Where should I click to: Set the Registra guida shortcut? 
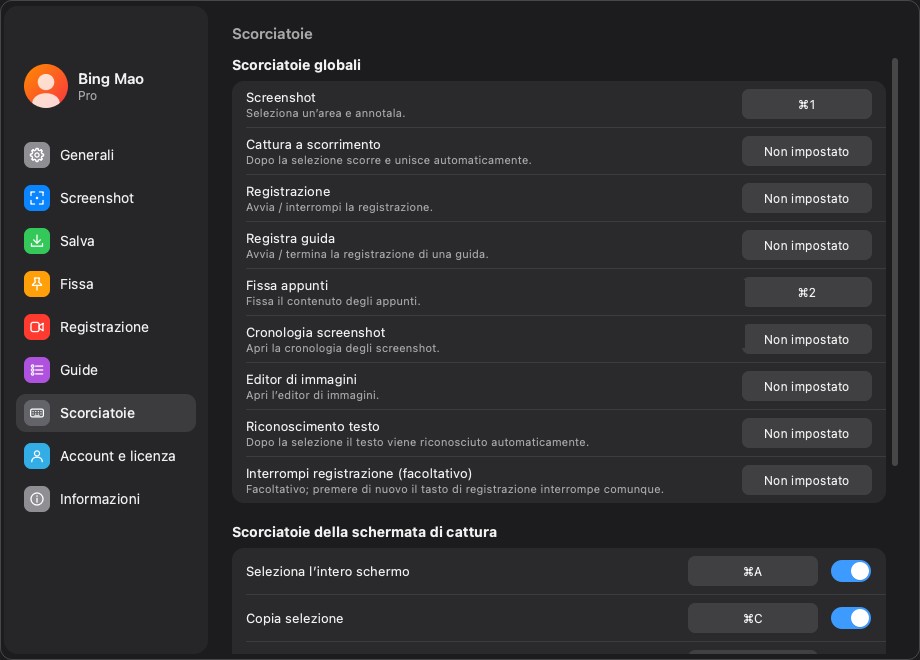pyautogui.click(x=807, y=245)
